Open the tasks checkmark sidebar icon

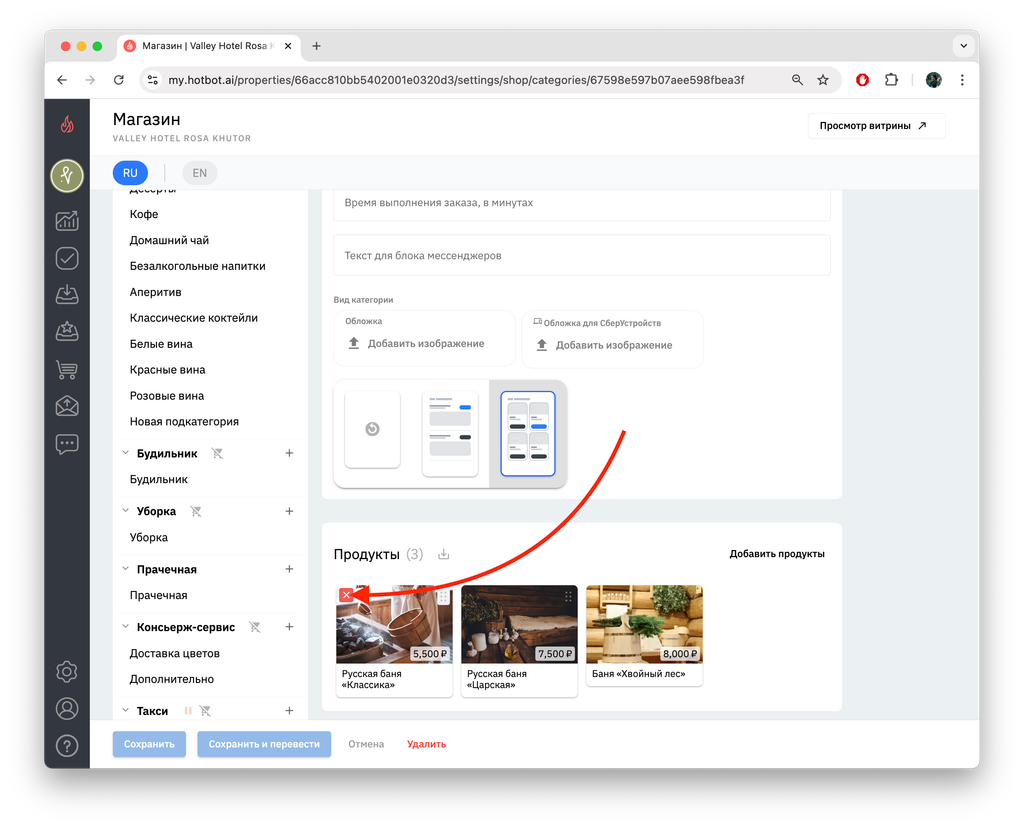click(x=67, y=258)
